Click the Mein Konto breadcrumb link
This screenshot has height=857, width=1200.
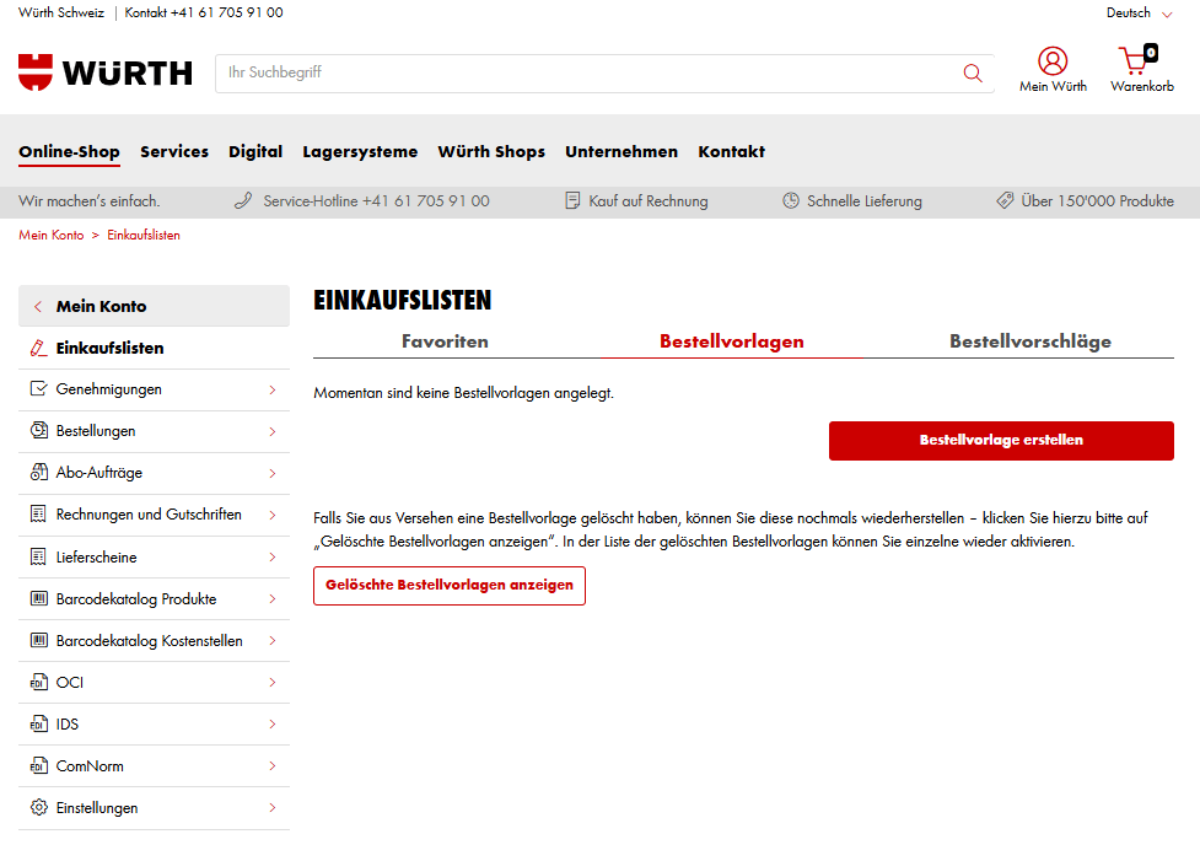tap(51, 235)
